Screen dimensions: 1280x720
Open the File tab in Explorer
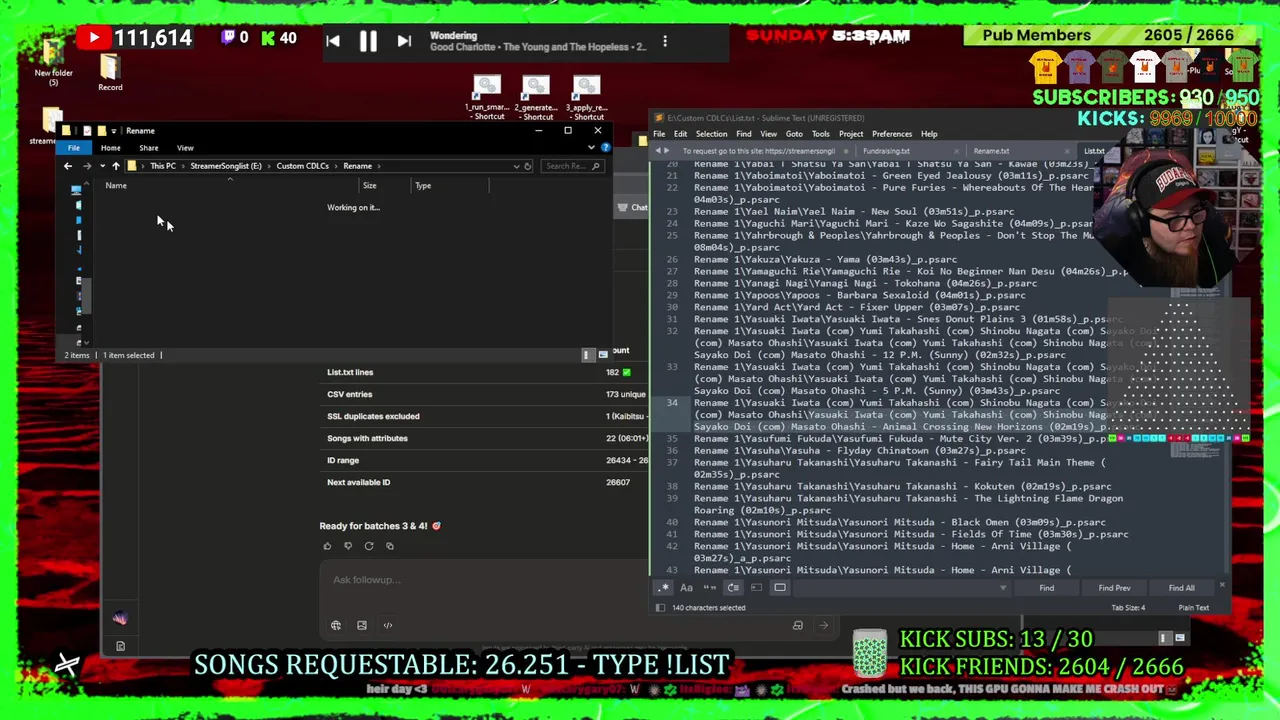[74, 148]
